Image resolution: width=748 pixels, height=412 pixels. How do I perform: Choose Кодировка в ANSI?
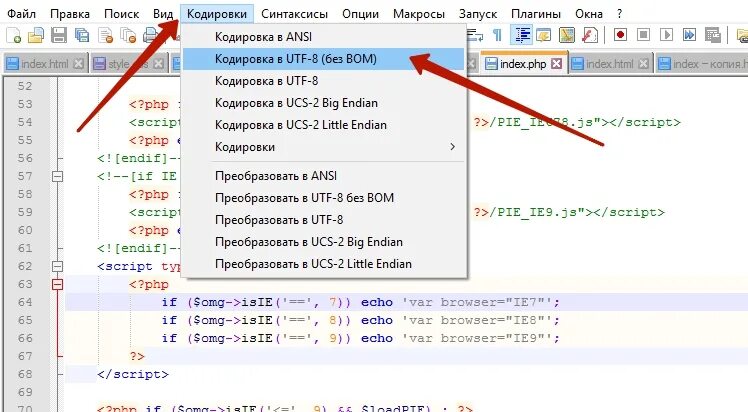tap(323, 37)
